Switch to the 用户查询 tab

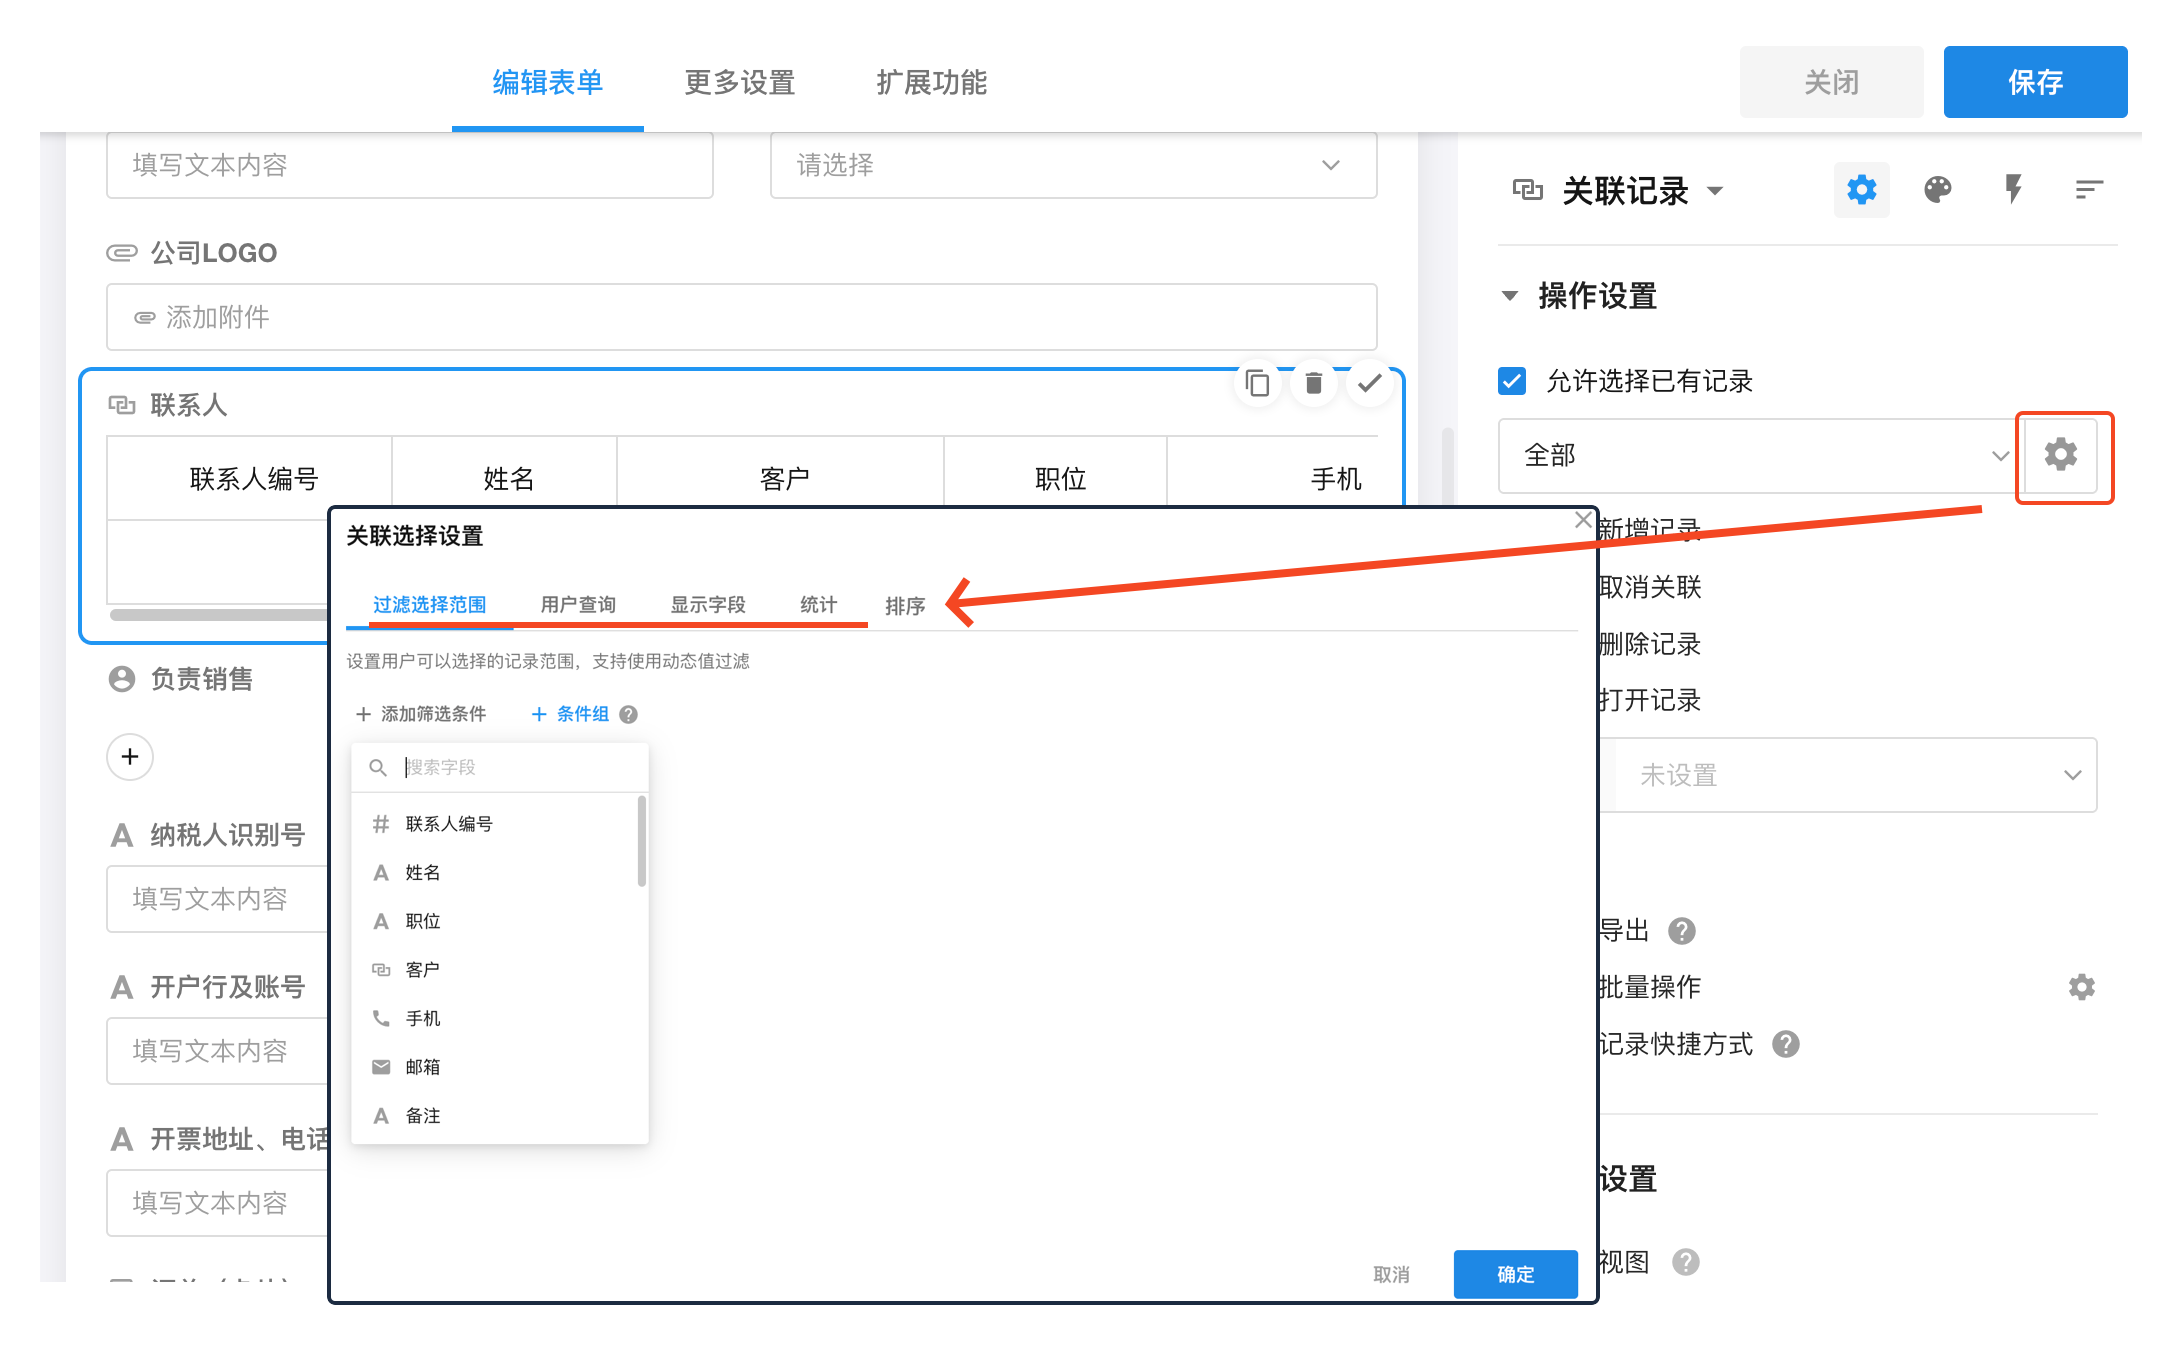tap(578, 605)
